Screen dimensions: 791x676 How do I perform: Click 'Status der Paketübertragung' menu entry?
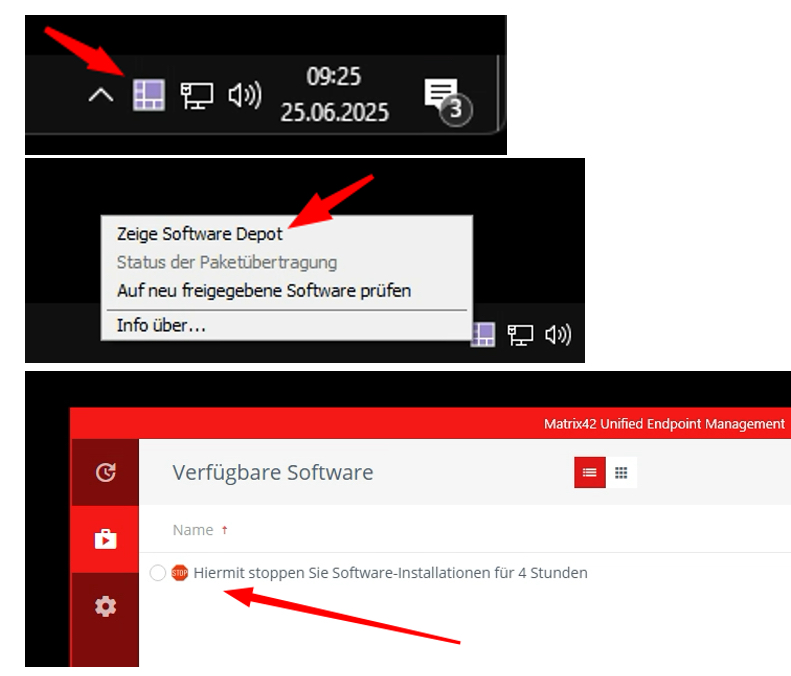(x=227, y=262)
